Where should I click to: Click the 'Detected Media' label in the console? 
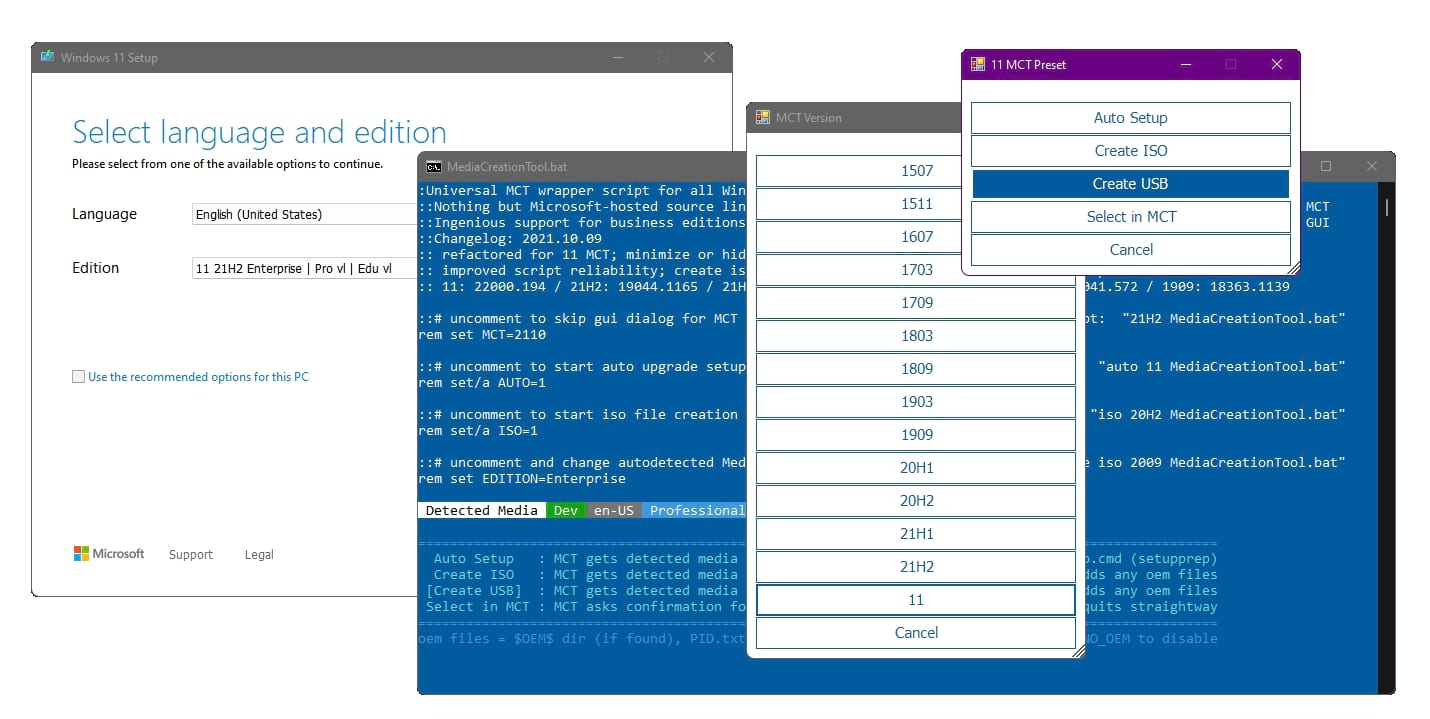(482, 510)
